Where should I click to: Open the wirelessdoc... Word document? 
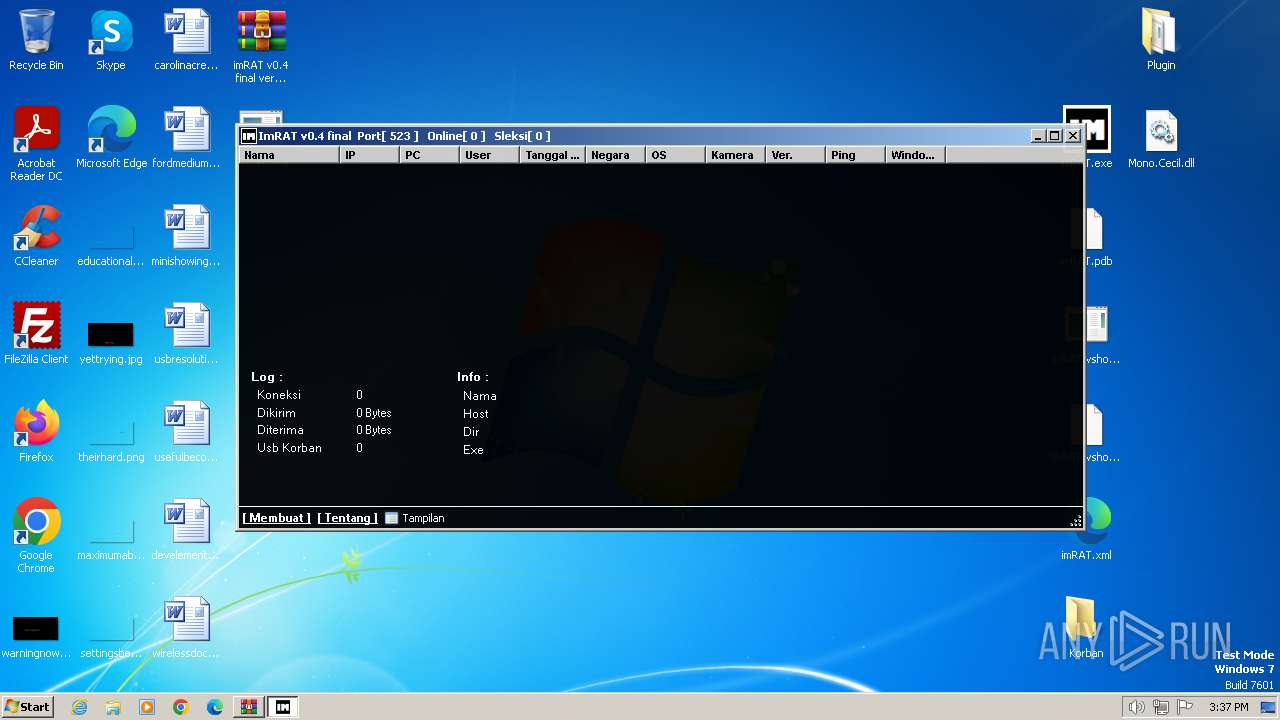click(x=186, y=628)
